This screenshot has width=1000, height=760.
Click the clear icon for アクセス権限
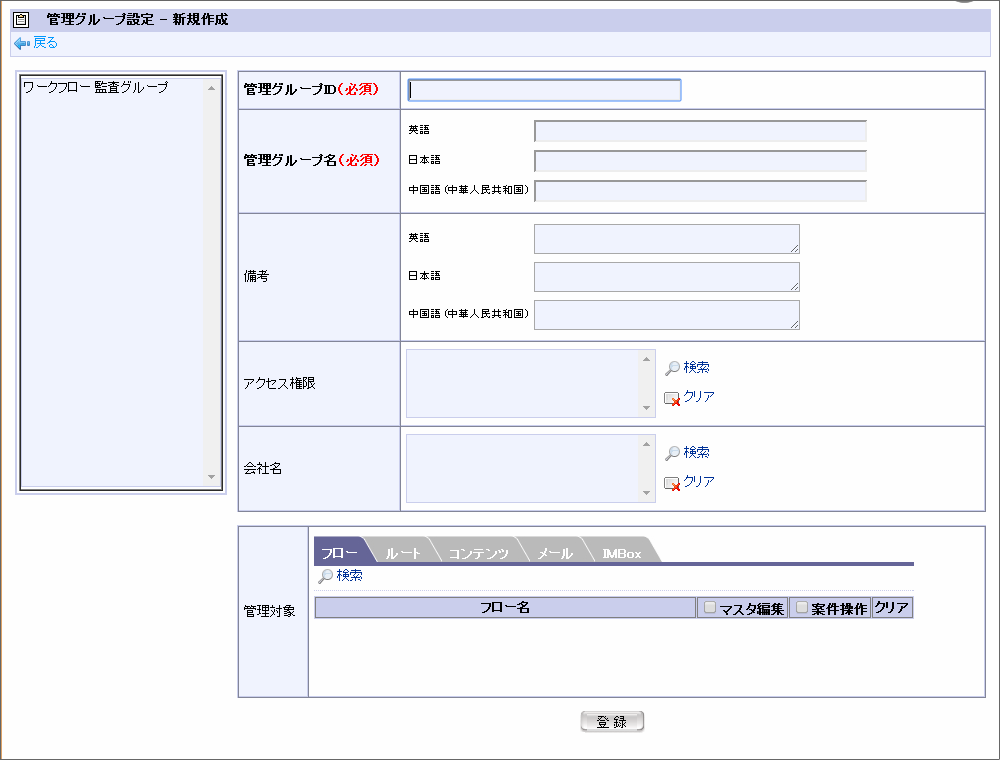(672, 398)
